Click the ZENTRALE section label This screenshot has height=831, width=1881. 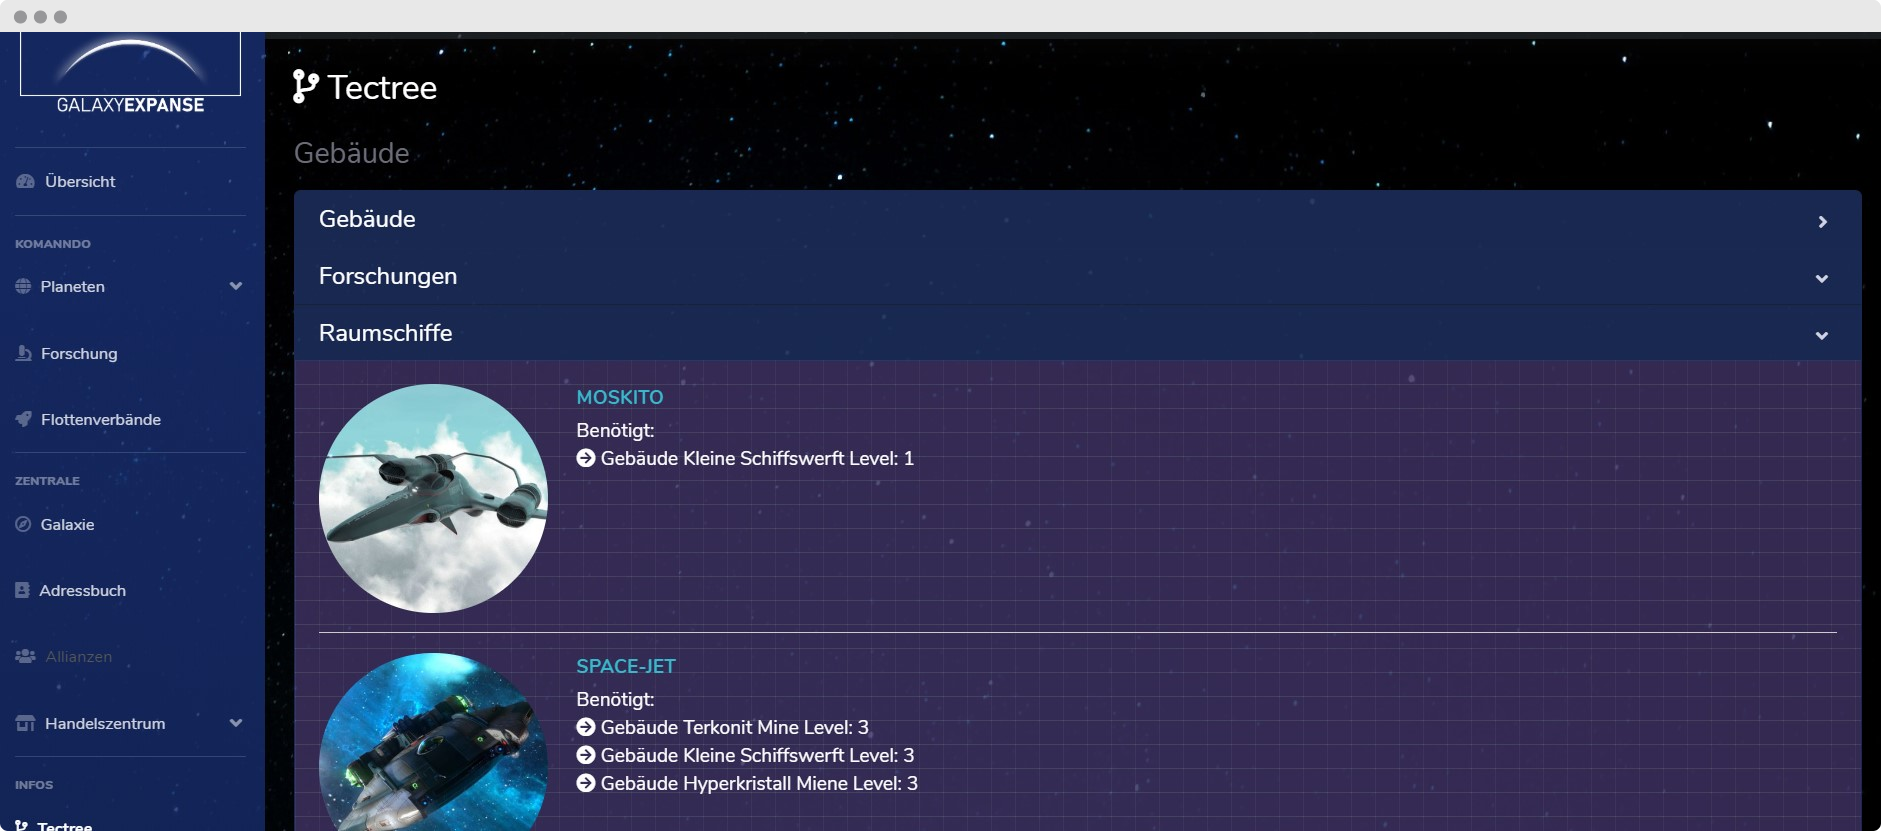click(x=47, y=481)
